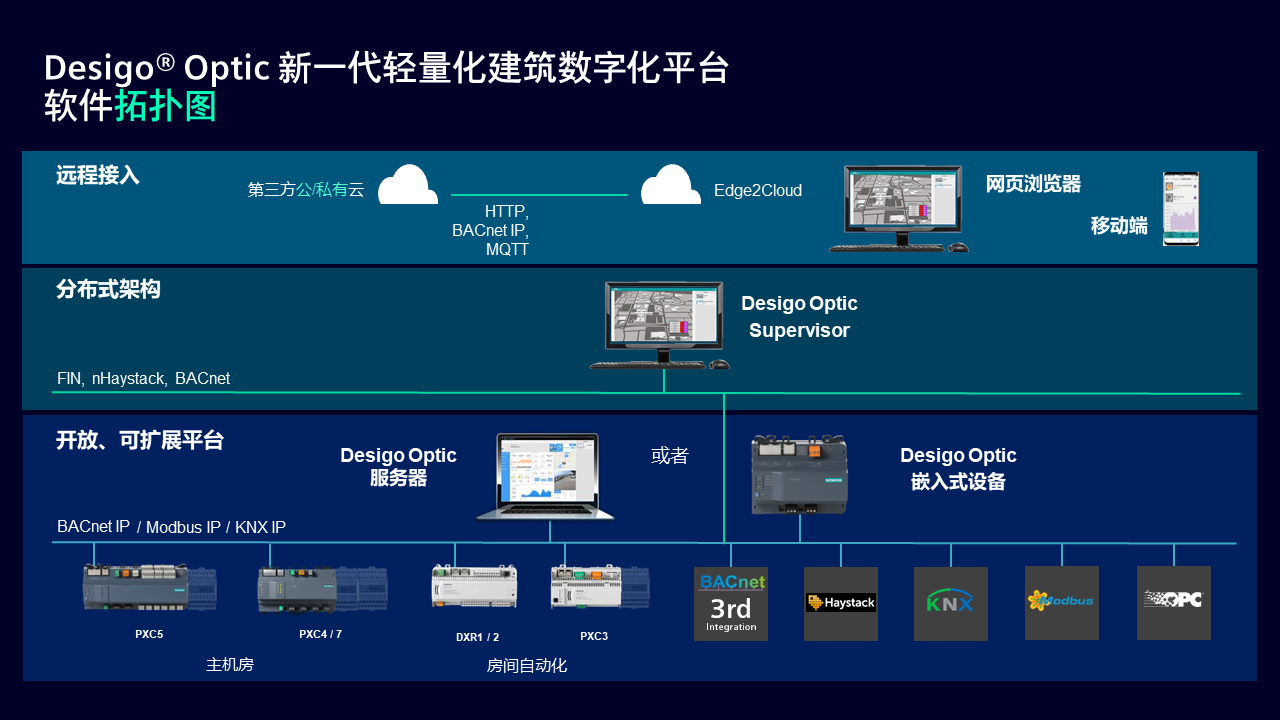Click the PXC5 controller image
The image size is (1280, 720).
(x=150, y=587)
